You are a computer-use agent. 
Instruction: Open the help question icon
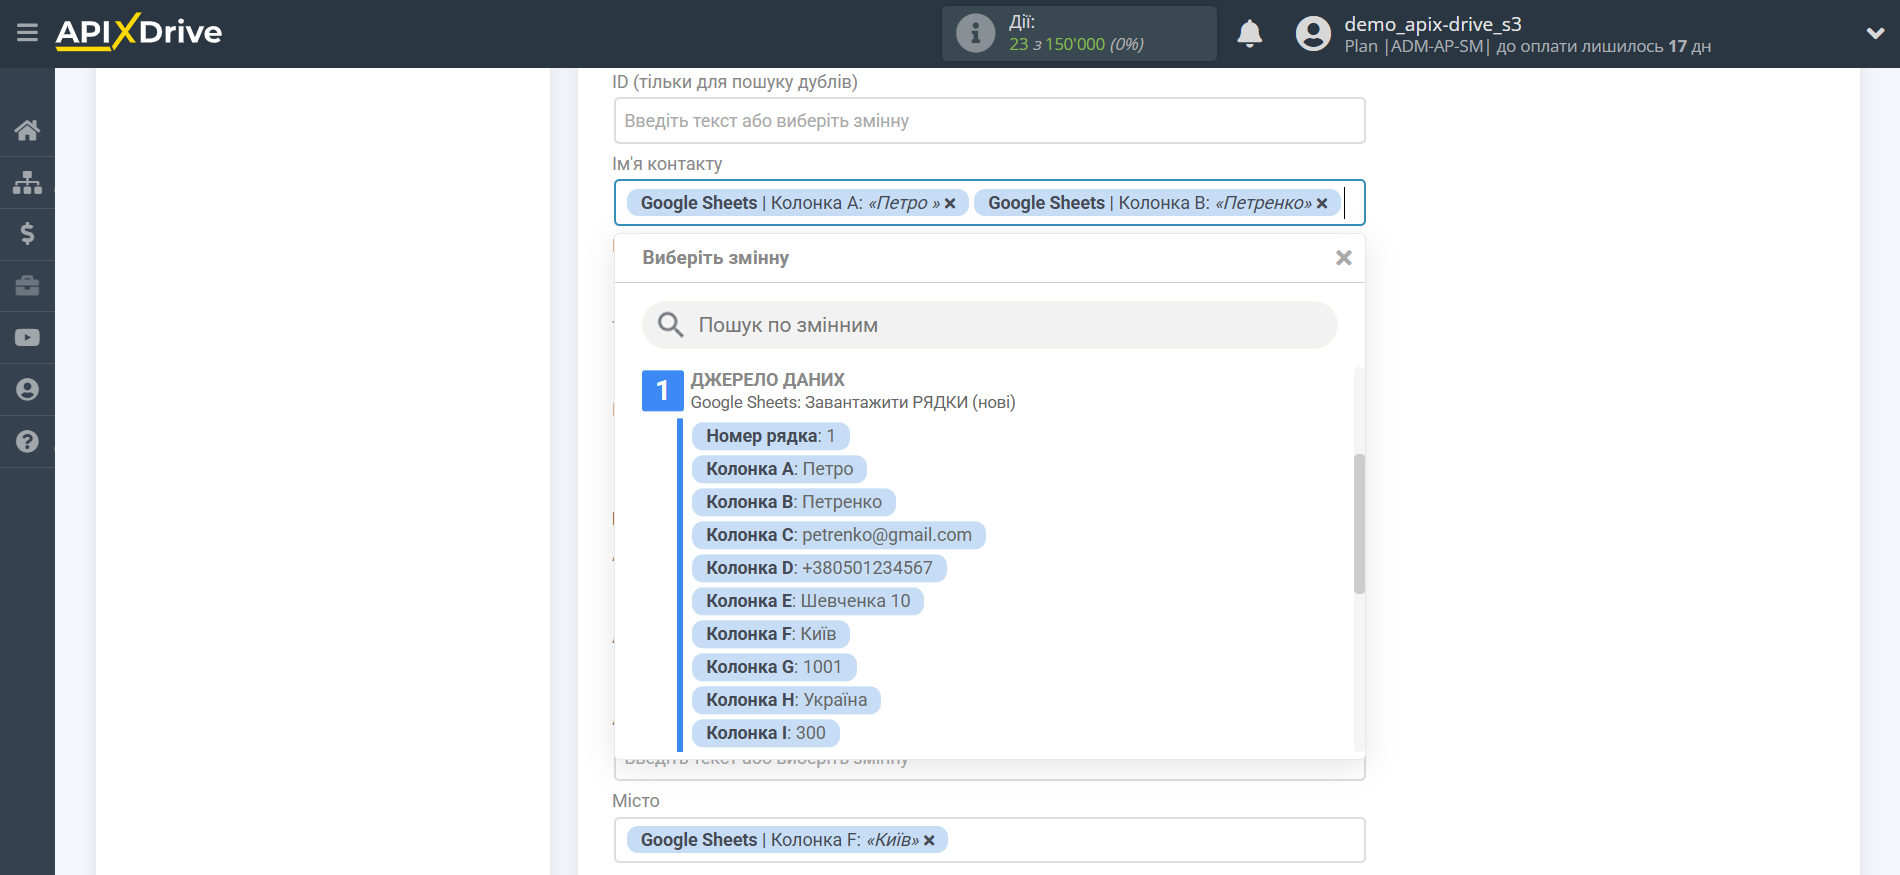tap(27, 442)
